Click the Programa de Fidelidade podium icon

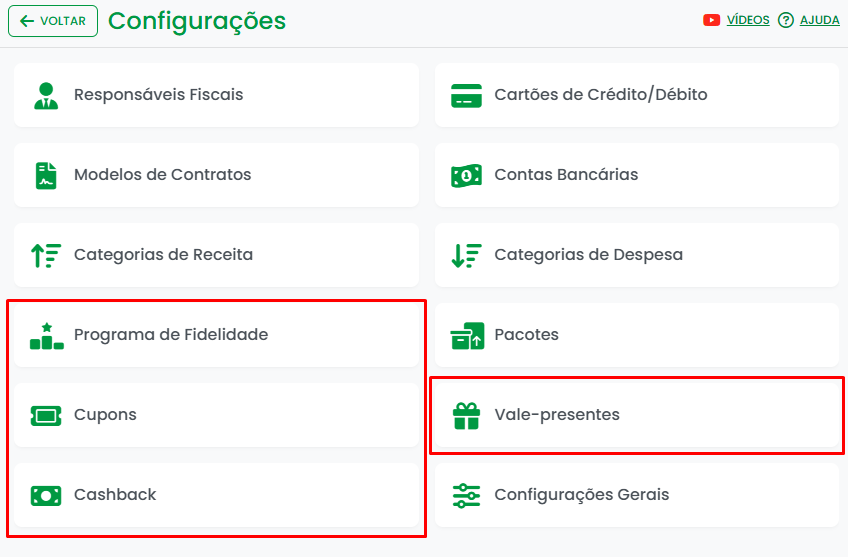(x=46, y=335)
